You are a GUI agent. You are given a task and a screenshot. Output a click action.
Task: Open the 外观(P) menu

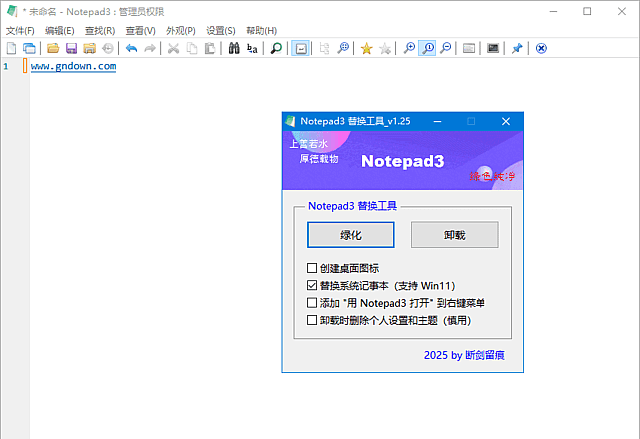point(181,31)
